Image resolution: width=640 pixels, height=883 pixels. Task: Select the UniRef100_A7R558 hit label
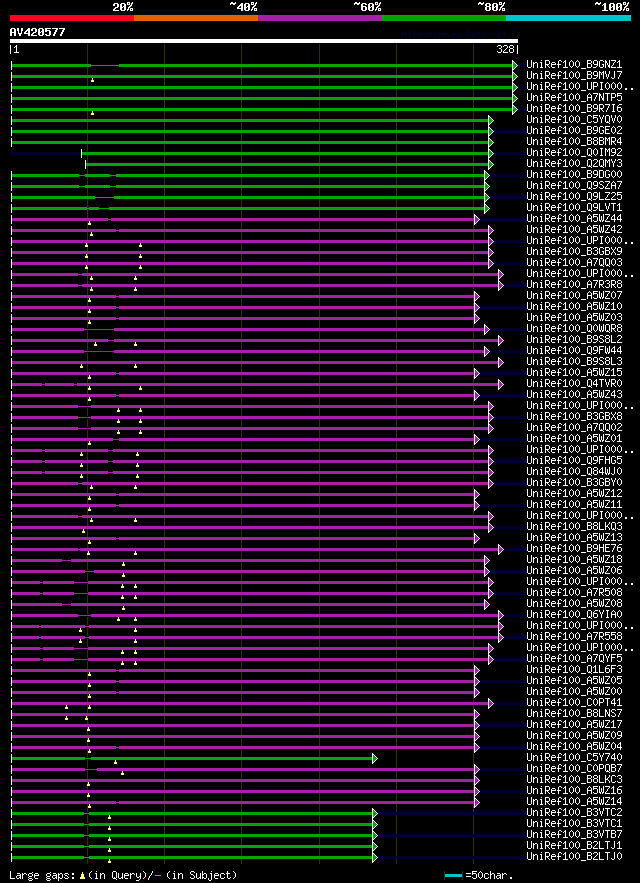(x=574, y=636)
